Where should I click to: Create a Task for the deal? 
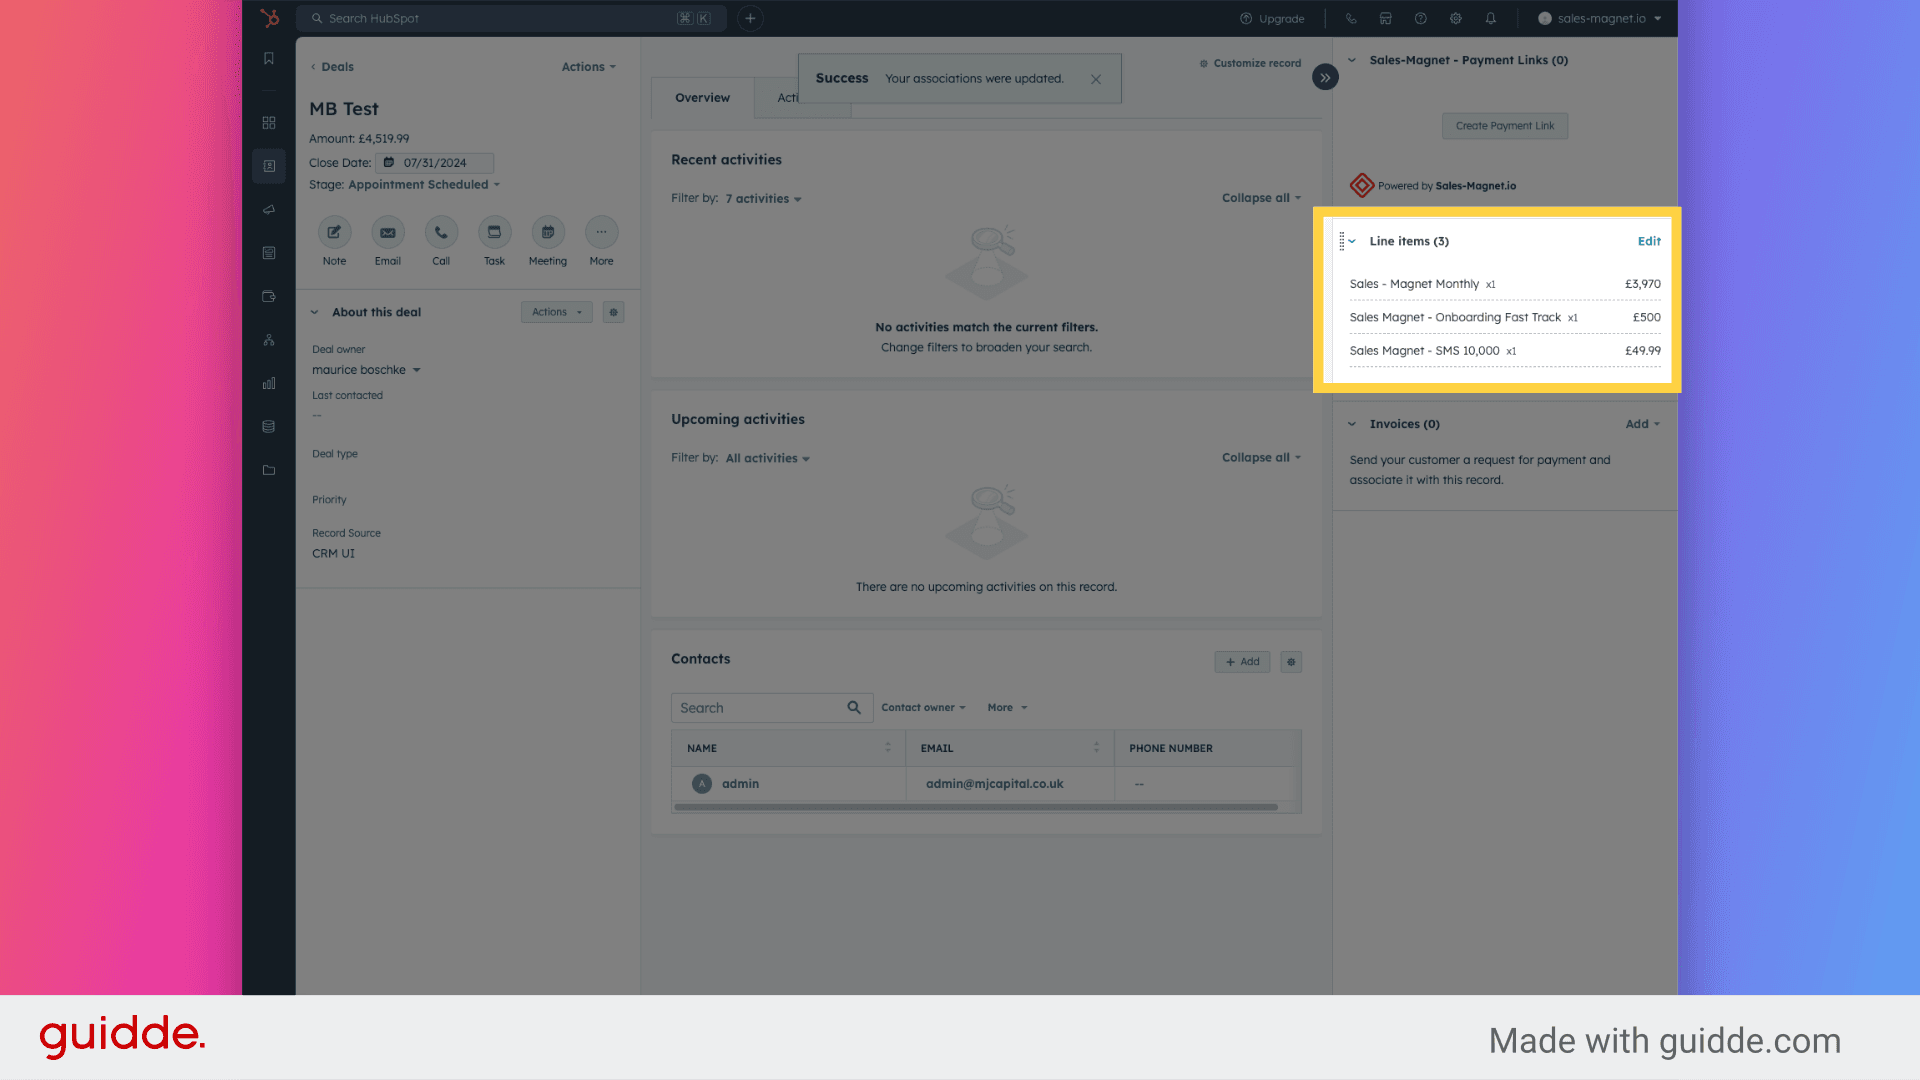(494, 232)
